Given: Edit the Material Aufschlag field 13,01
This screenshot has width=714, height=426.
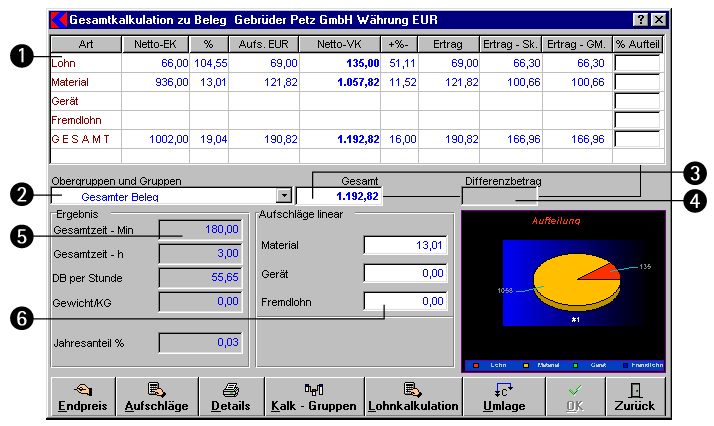Looking at the screenshot, I should point(405,245).
